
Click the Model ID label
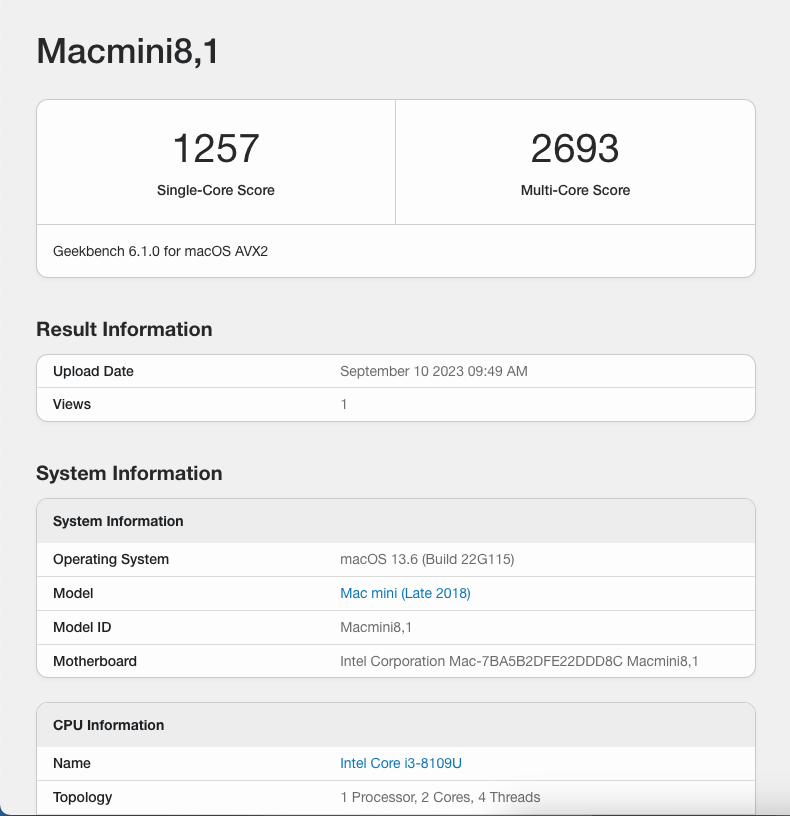coord(82,627)
